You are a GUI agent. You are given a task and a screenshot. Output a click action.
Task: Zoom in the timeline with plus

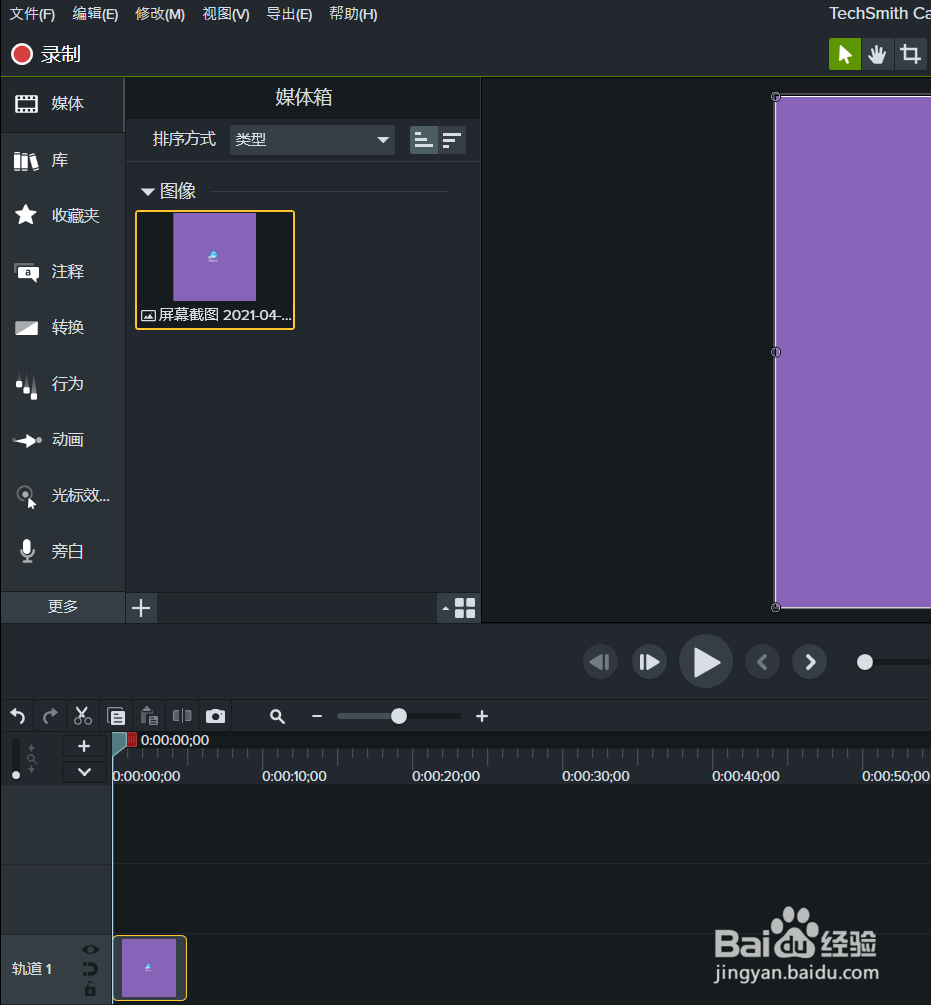[482, 717]
